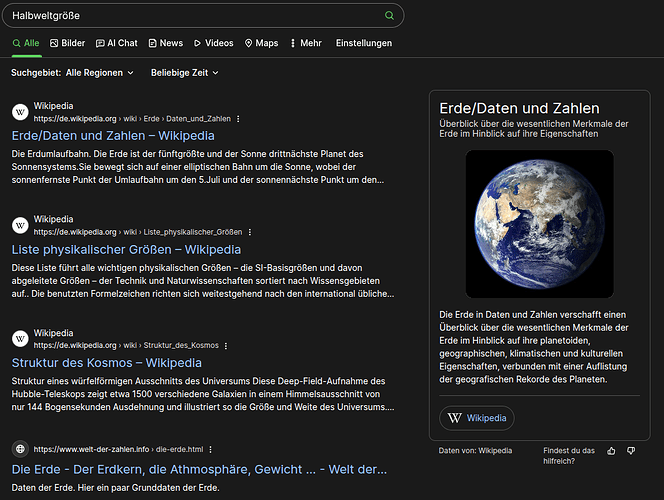Click the Wikipedia button in the info panel
664x500 pixels.
point(477,418)
